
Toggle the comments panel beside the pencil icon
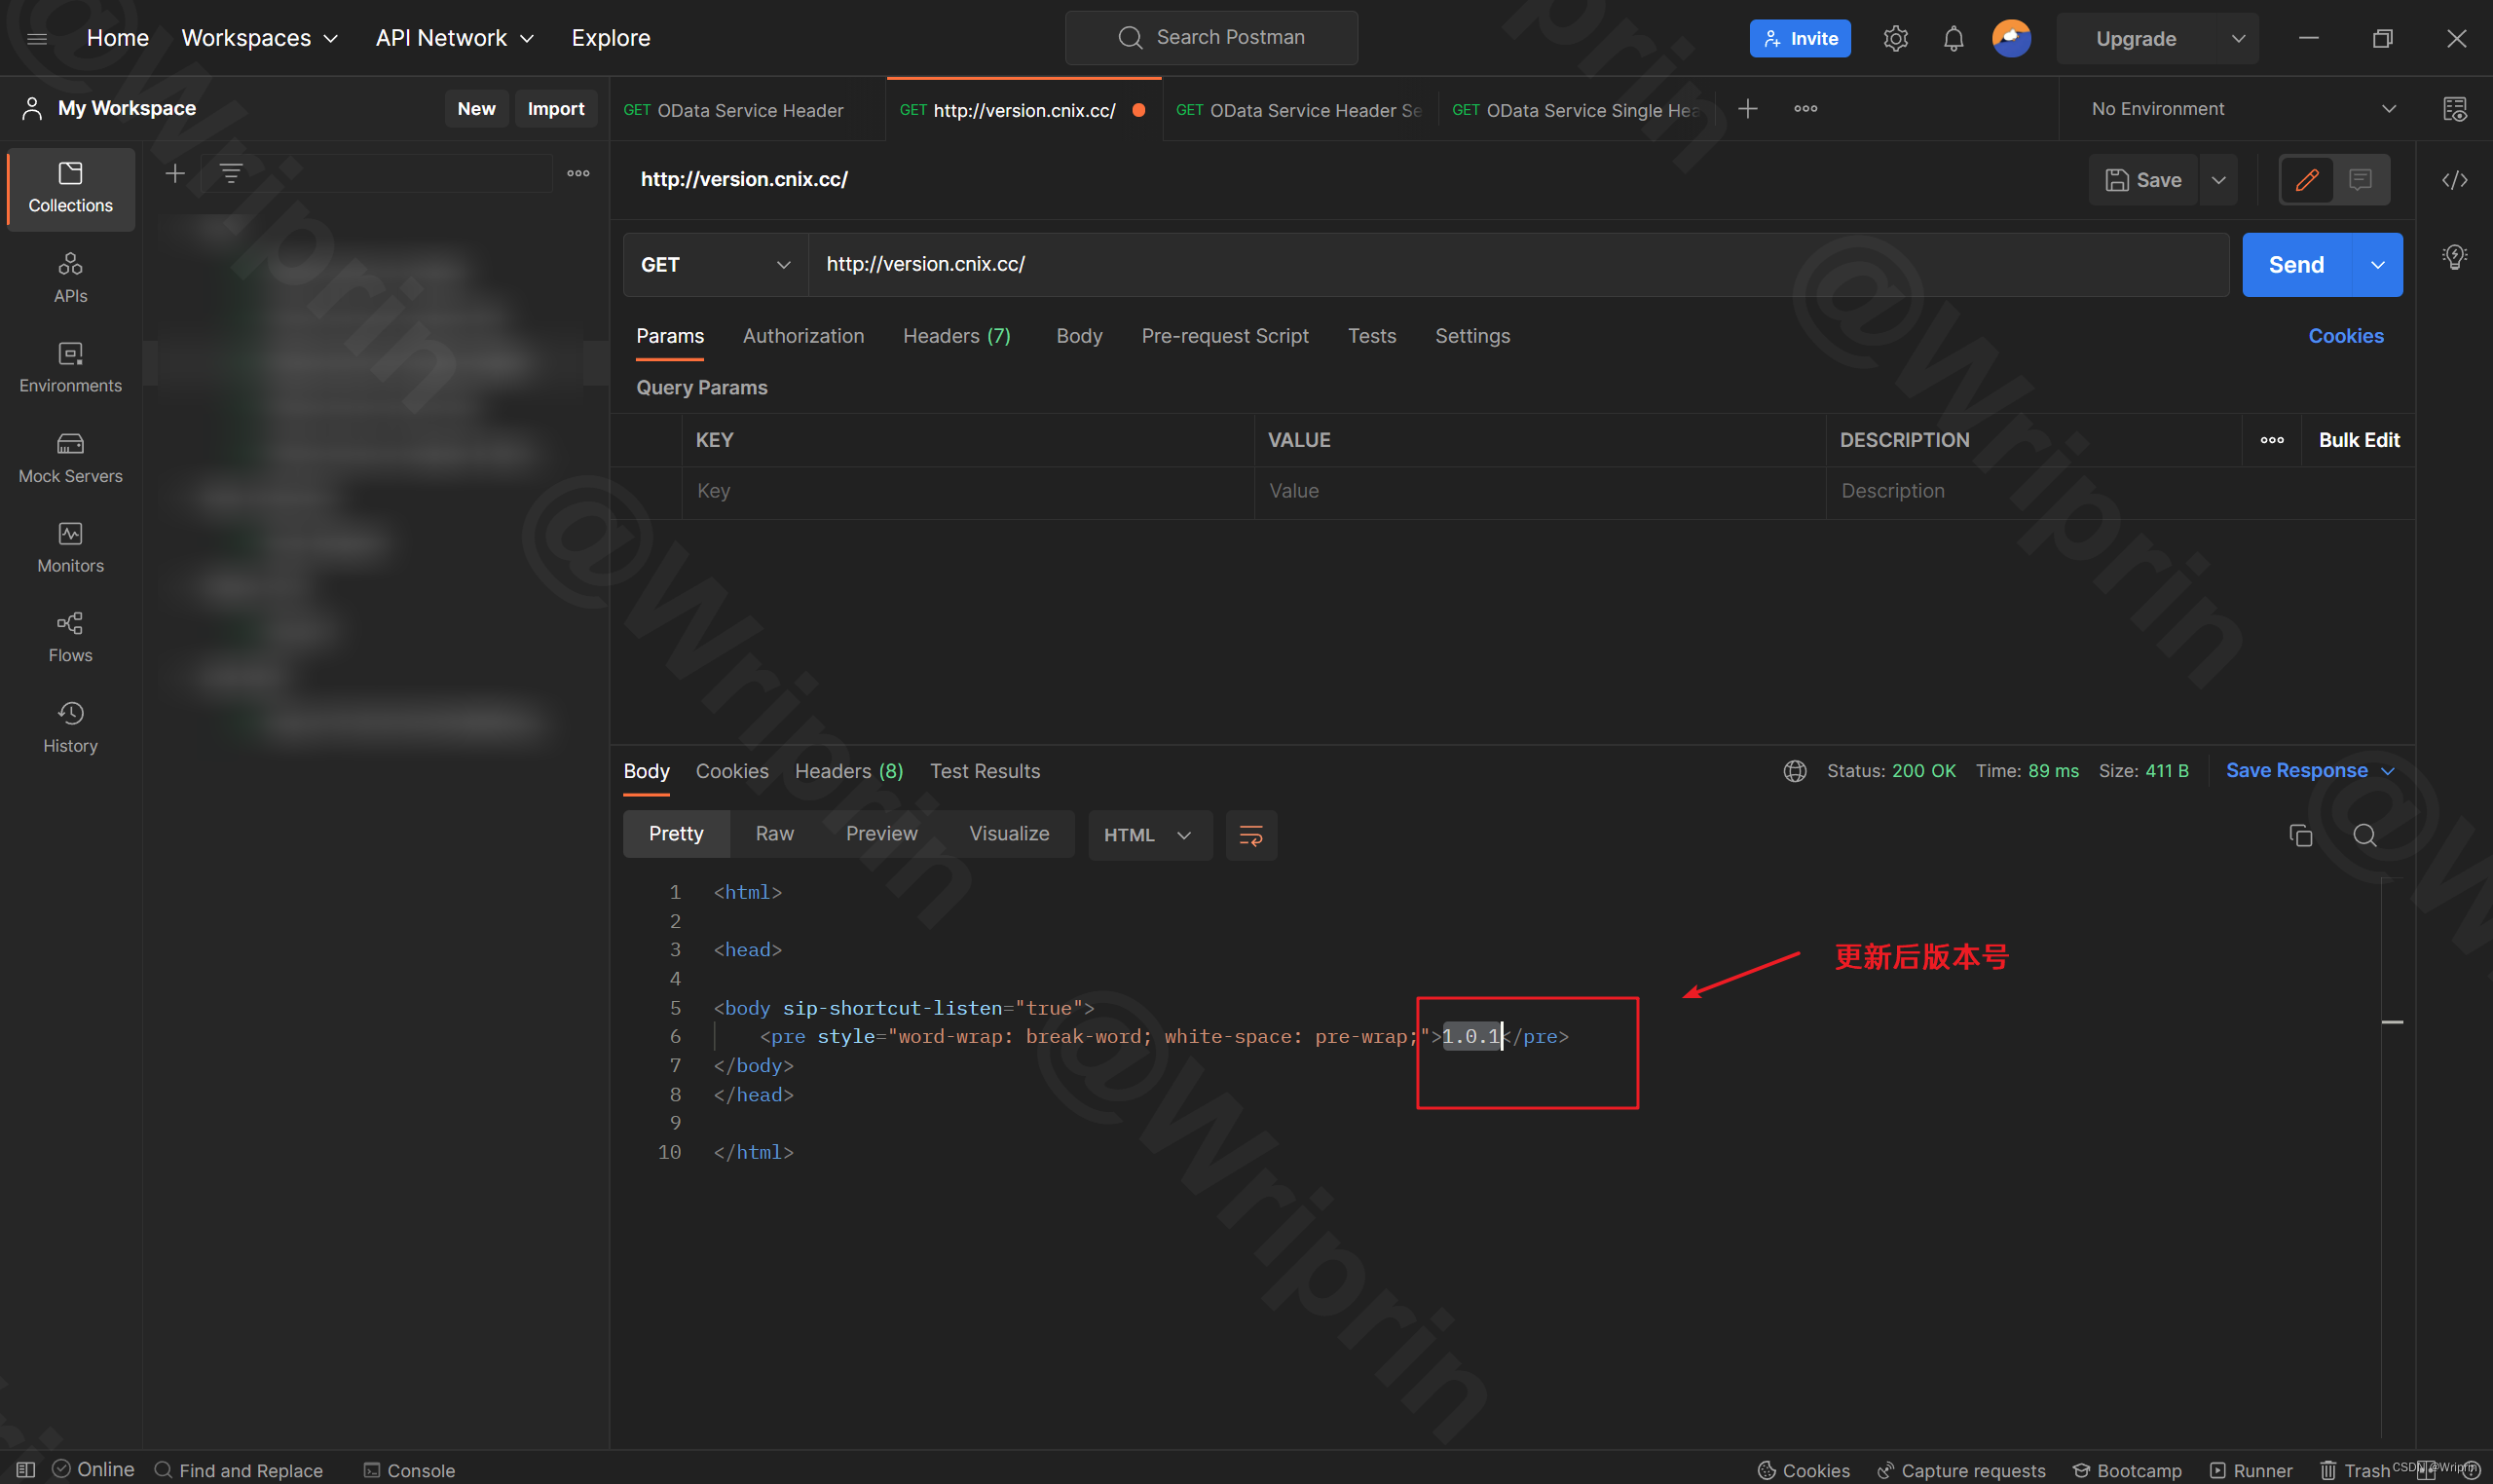point(2360,180)
